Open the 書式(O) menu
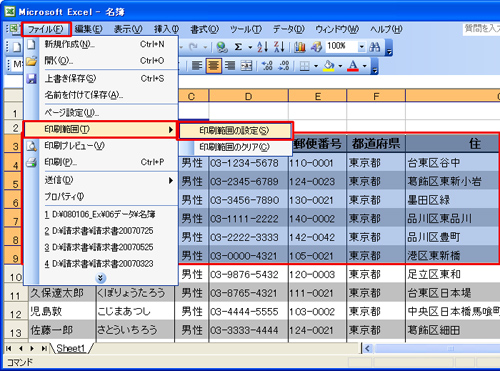This screenshot has height=371, width=500. pyautogui.click(x=204, y=29)
